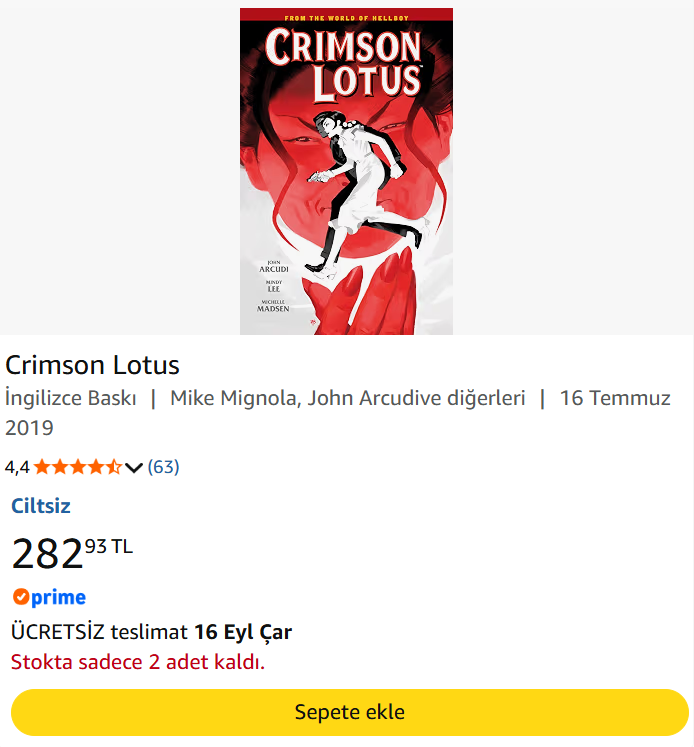Open author Mike Mignola's page
Screen dimensions: 694x747
(x=232, y=398)
